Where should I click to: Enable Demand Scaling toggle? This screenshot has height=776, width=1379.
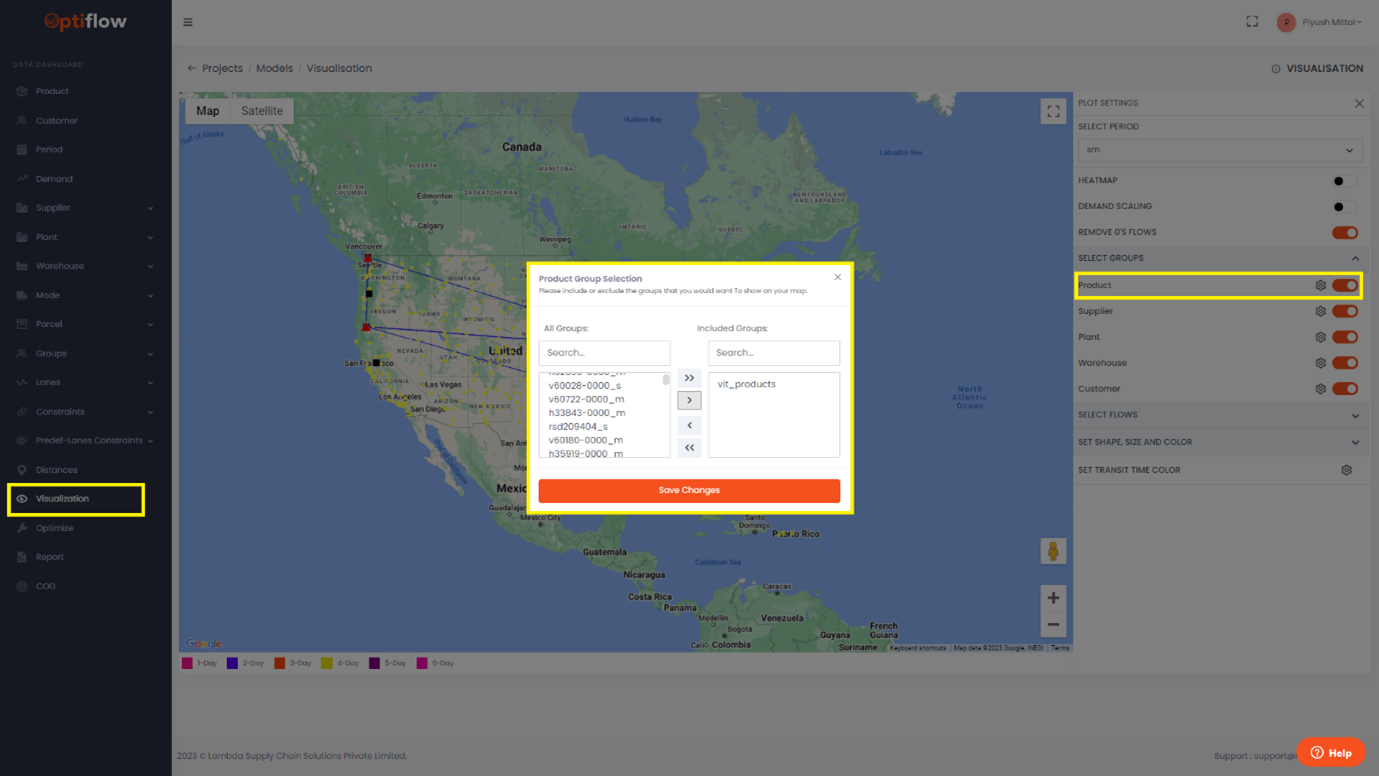tap(1344, 207)
